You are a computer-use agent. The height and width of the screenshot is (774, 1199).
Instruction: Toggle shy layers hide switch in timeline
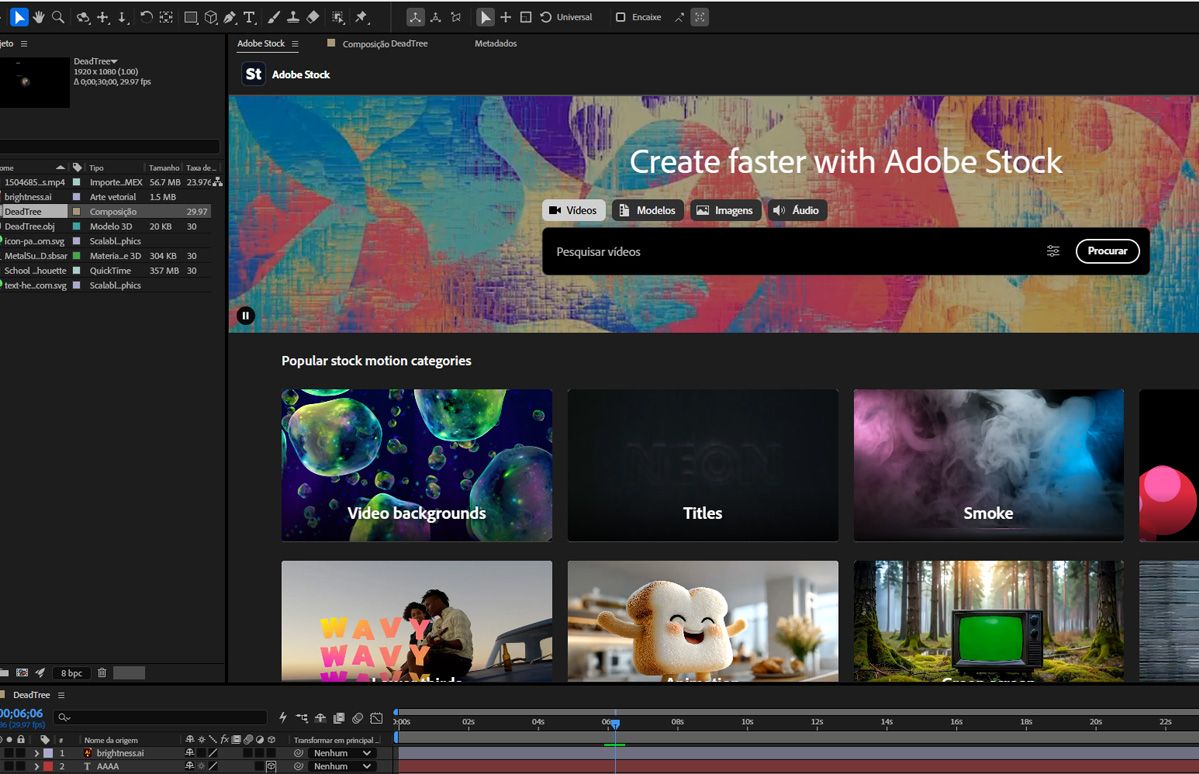tap(320, 718)
